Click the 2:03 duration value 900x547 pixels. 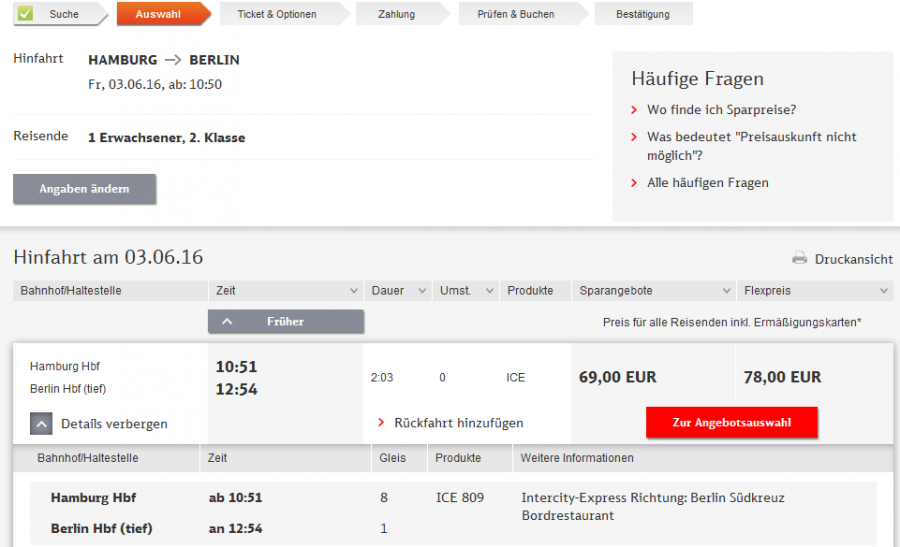pyautogui.click(x=382, y=378)
